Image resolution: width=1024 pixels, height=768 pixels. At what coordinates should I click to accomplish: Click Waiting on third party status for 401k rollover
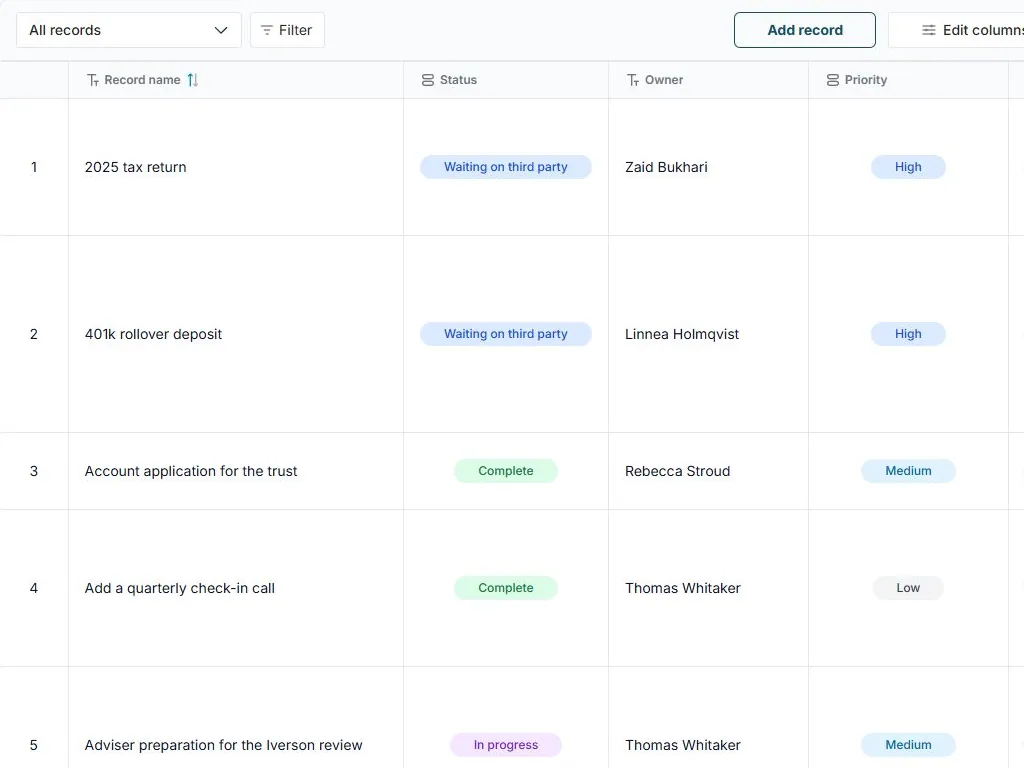505,334
